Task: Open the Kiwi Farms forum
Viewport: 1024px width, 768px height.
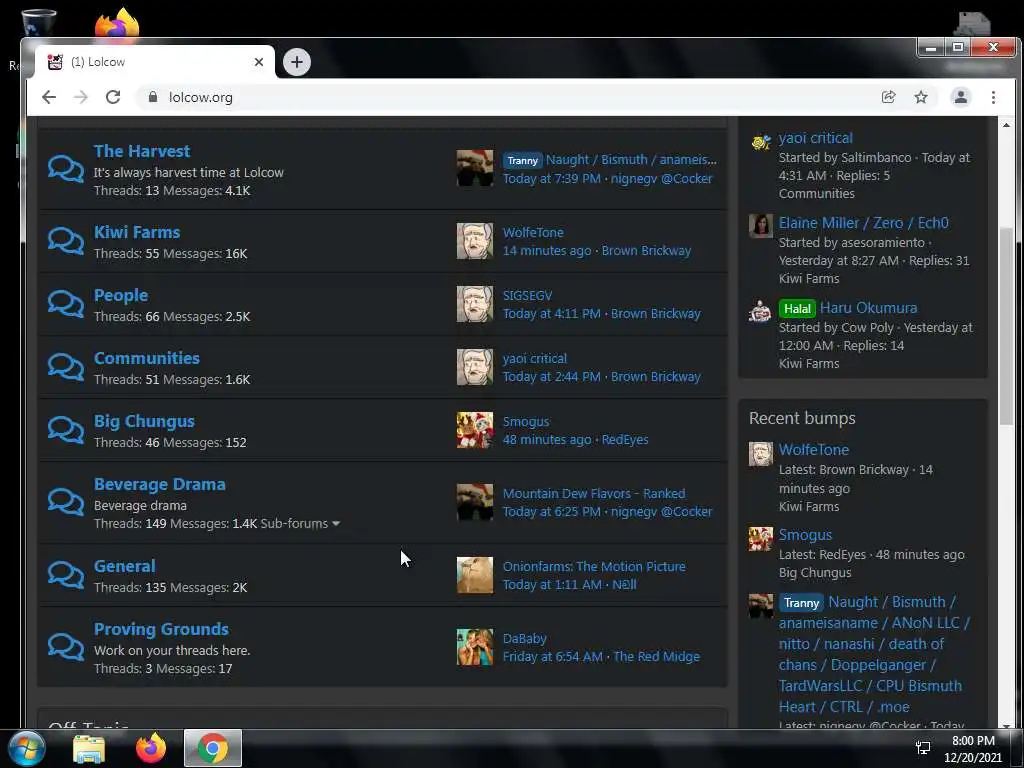Action: 136,232
